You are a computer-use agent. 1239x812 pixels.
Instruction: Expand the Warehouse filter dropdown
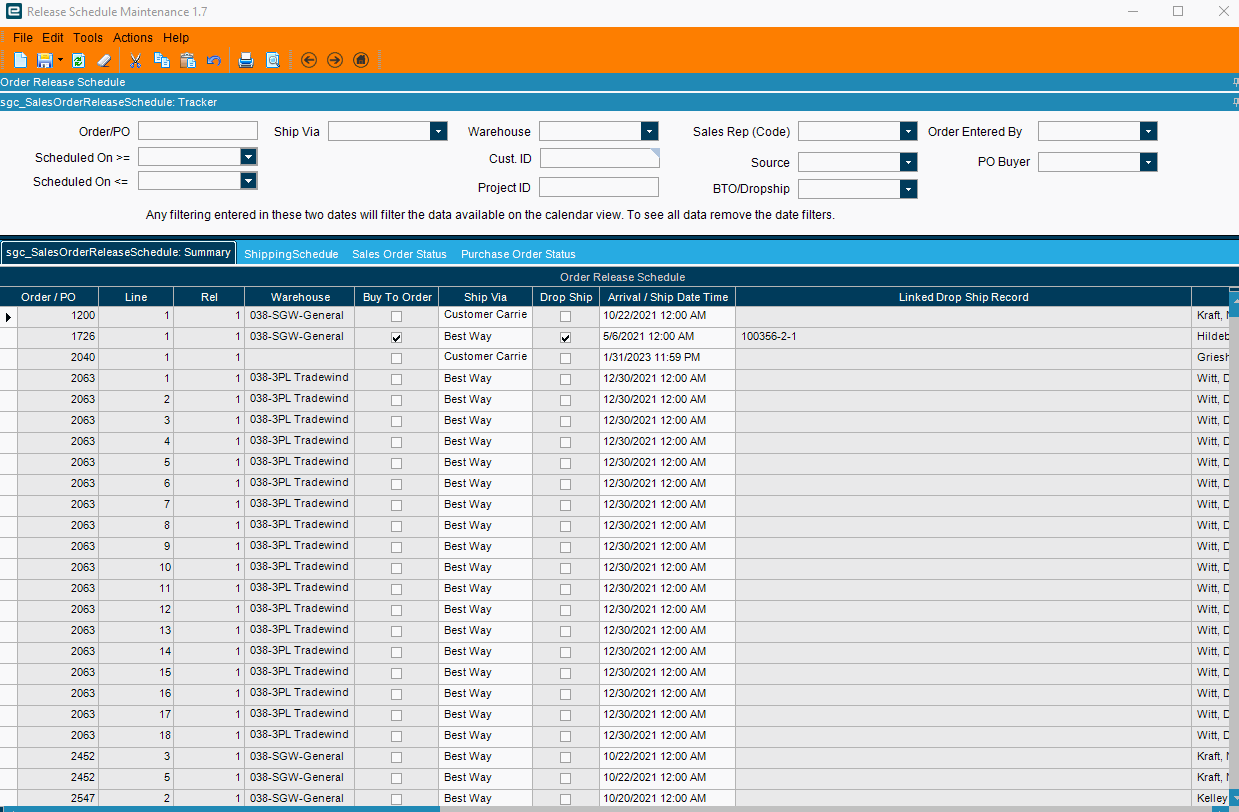click(x=650, y=131)
